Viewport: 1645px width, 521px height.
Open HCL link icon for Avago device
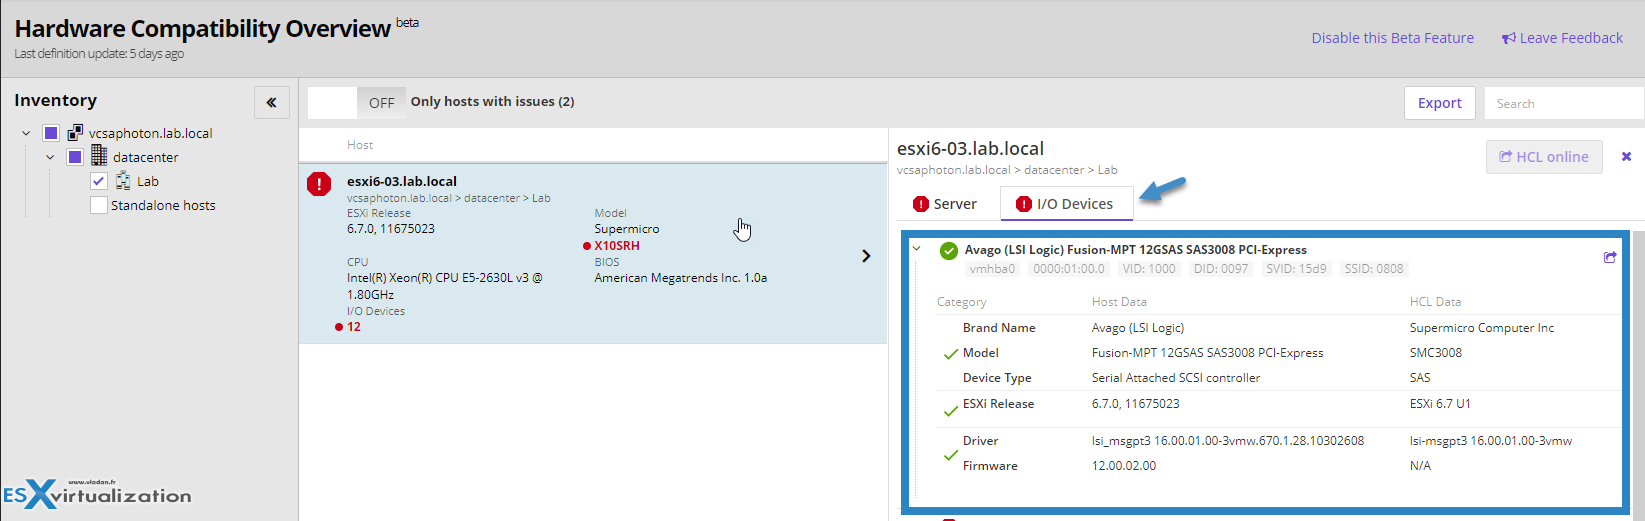coord(1610,257)
